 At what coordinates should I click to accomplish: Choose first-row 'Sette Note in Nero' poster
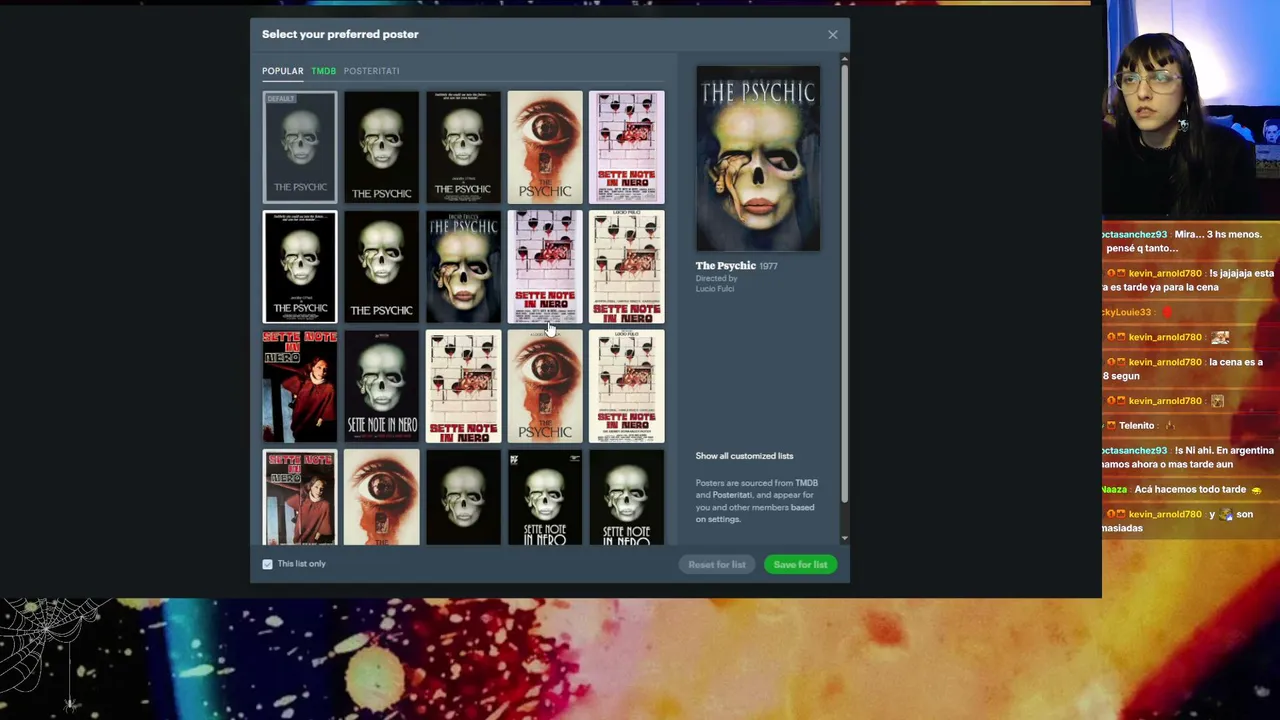point(627,147)
